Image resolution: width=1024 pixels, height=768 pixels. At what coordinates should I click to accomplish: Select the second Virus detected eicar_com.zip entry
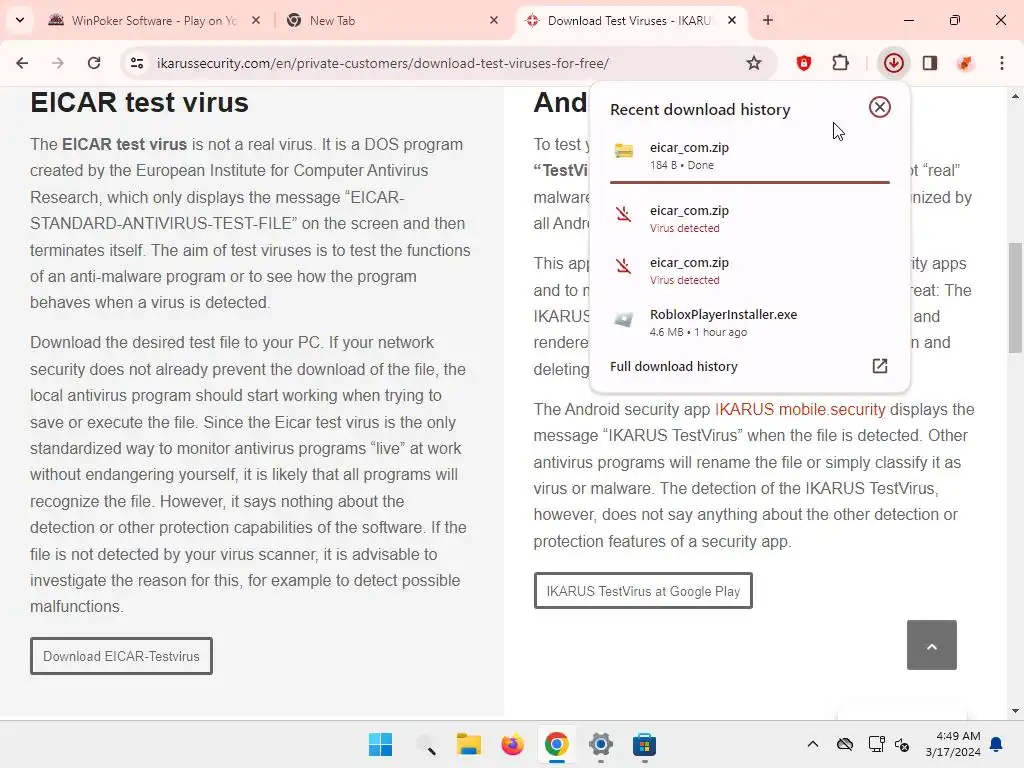click(750, 270)
